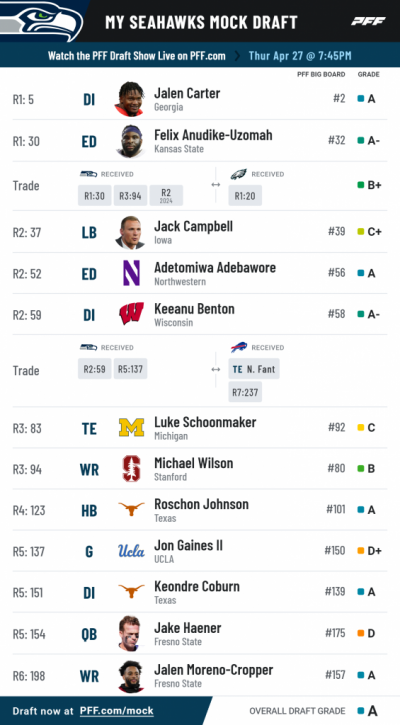The image size is (400, 725).
Task: Click the Eagles logo in first trade
Action: 239,174
